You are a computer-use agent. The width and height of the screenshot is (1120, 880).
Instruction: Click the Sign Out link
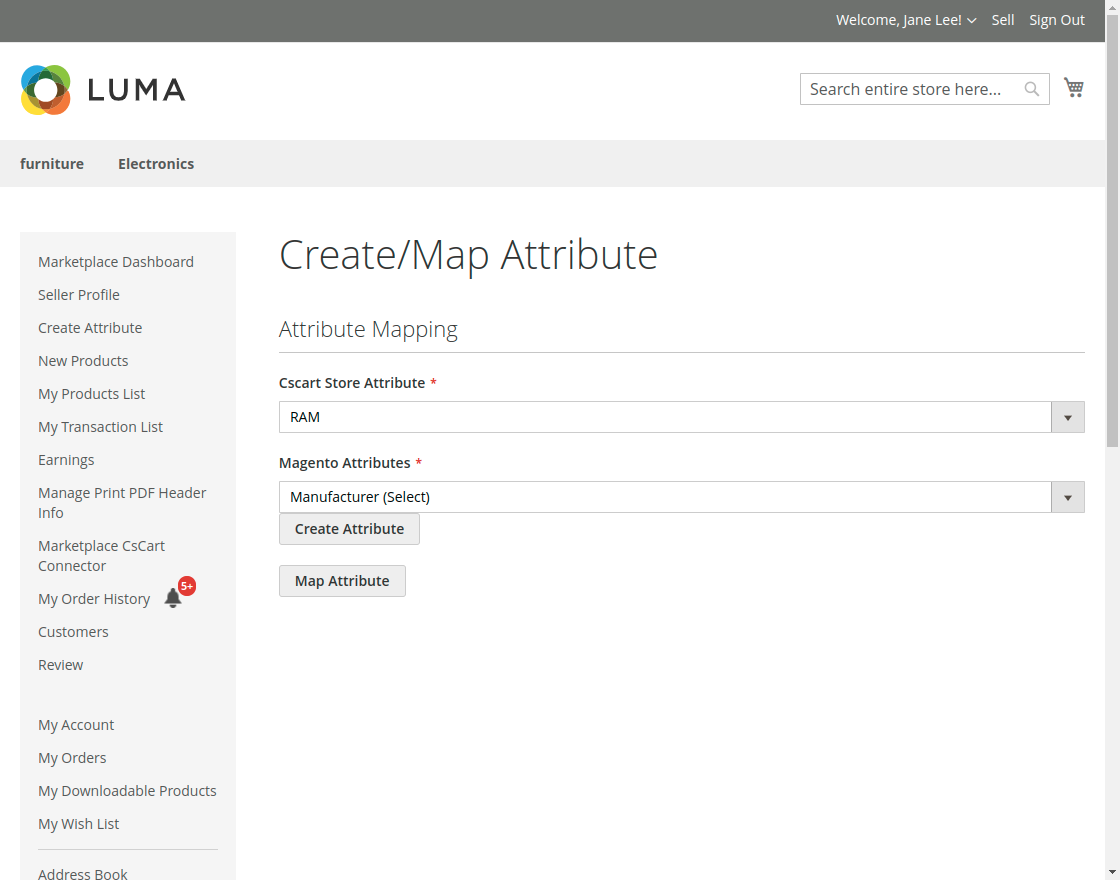pos(1057,20)
